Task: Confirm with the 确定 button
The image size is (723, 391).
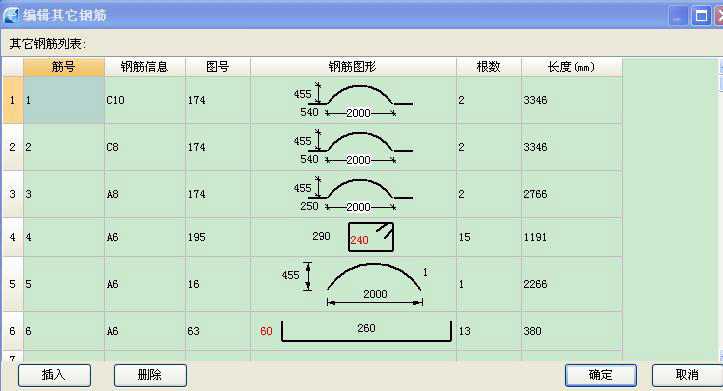Action: pos(601,375)
